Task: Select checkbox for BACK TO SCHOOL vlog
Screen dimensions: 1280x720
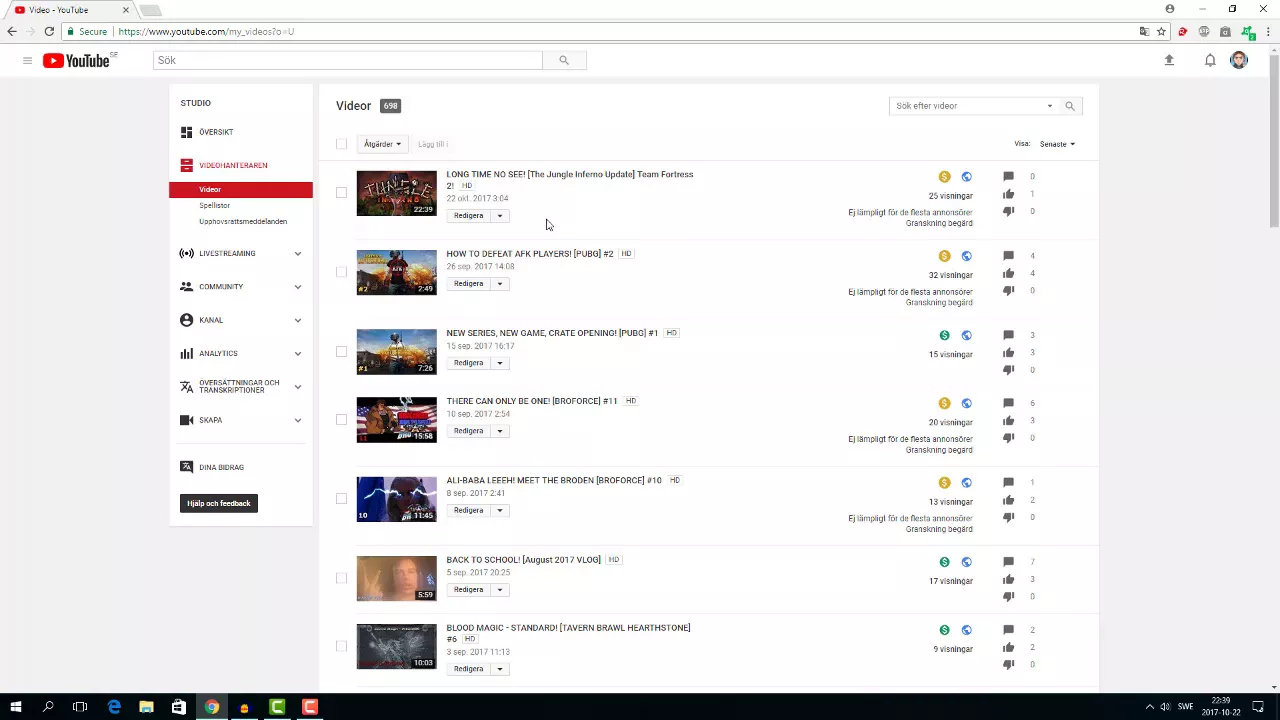Action: (341, 578)
